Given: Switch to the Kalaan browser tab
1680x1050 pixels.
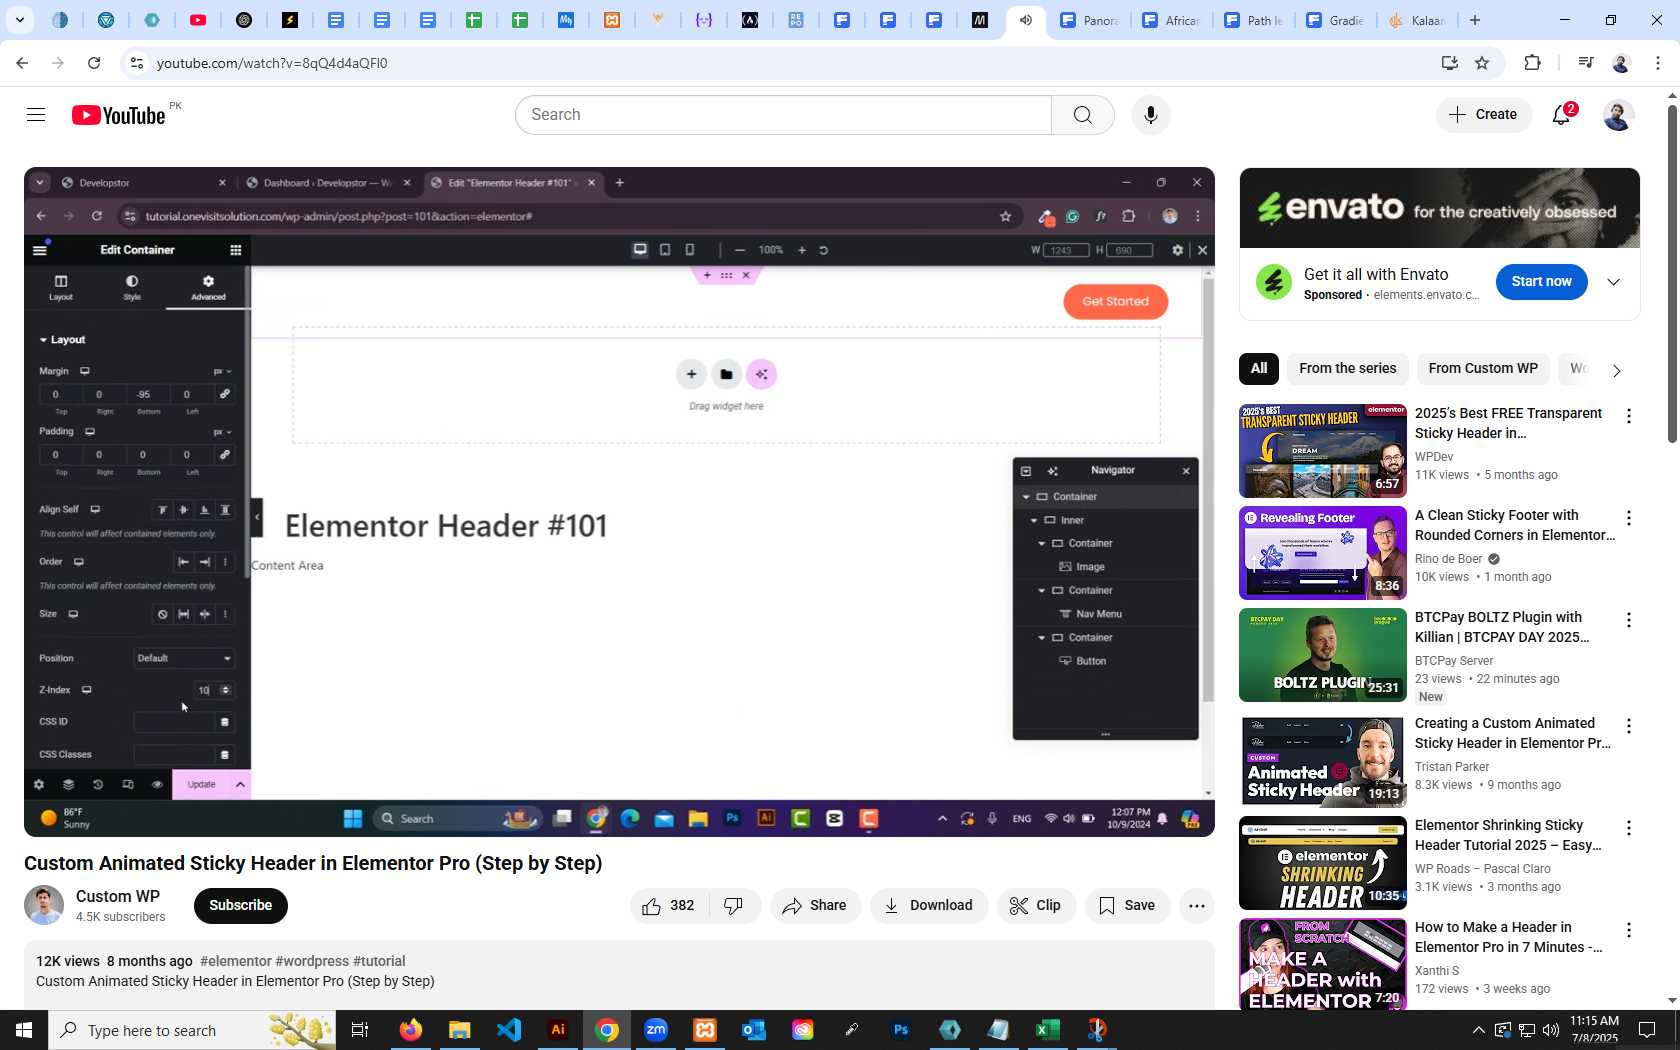Looking at the screenshot, I should click(1418, 20).
